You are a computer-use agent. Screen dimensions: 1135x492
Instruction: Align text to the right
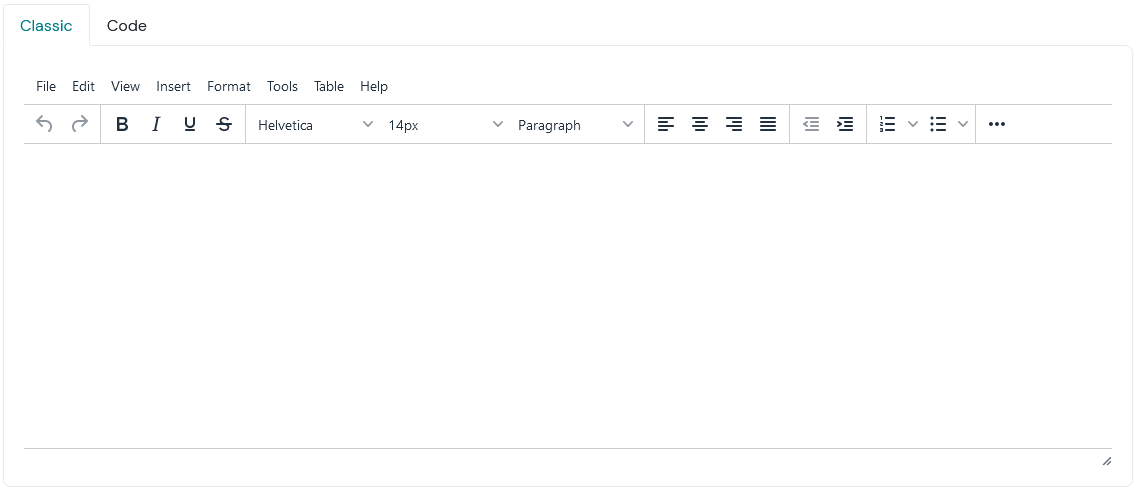tap(734, 124)
